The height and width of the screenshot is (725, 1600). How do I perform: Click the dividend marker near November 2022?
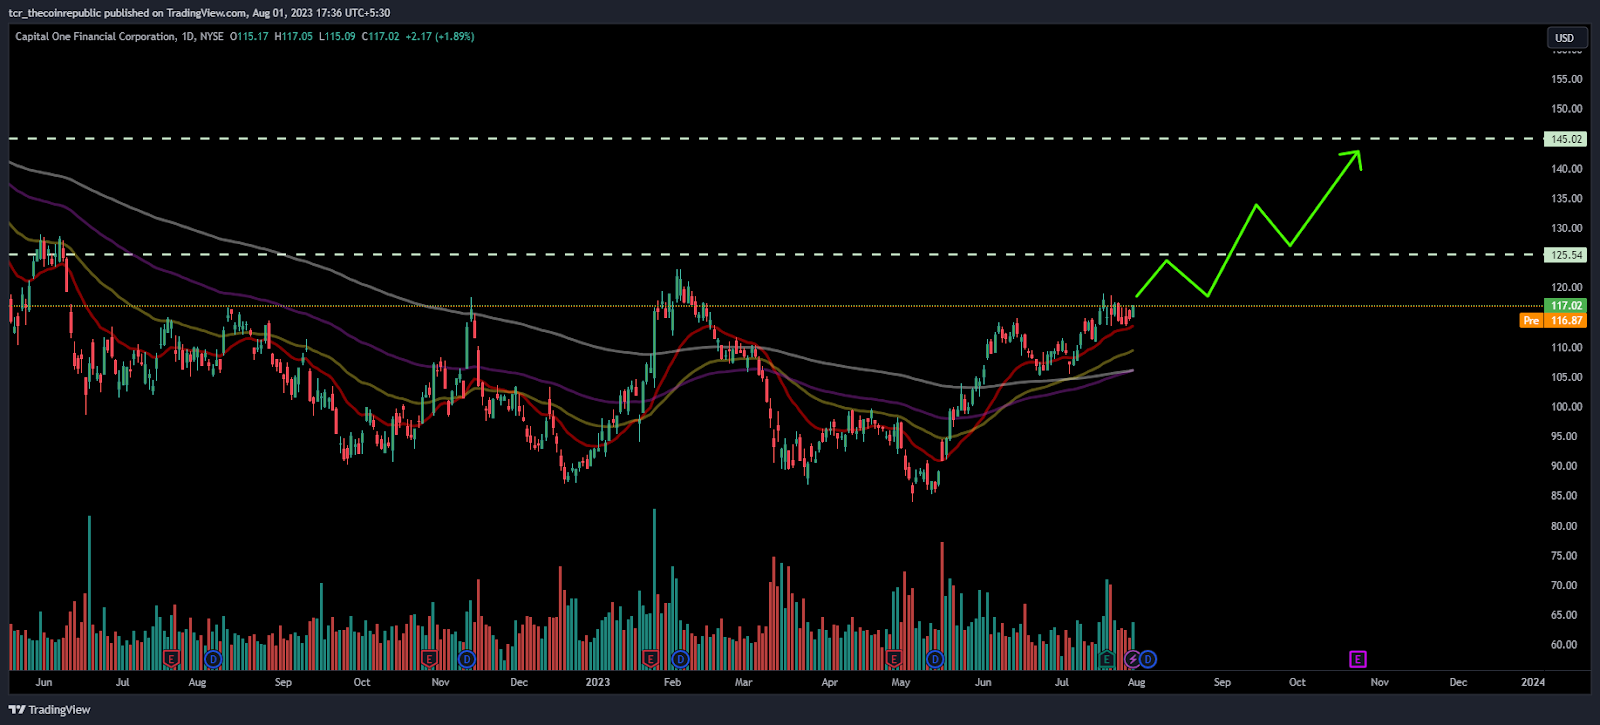pyautogui.click(x=467, y=659)
